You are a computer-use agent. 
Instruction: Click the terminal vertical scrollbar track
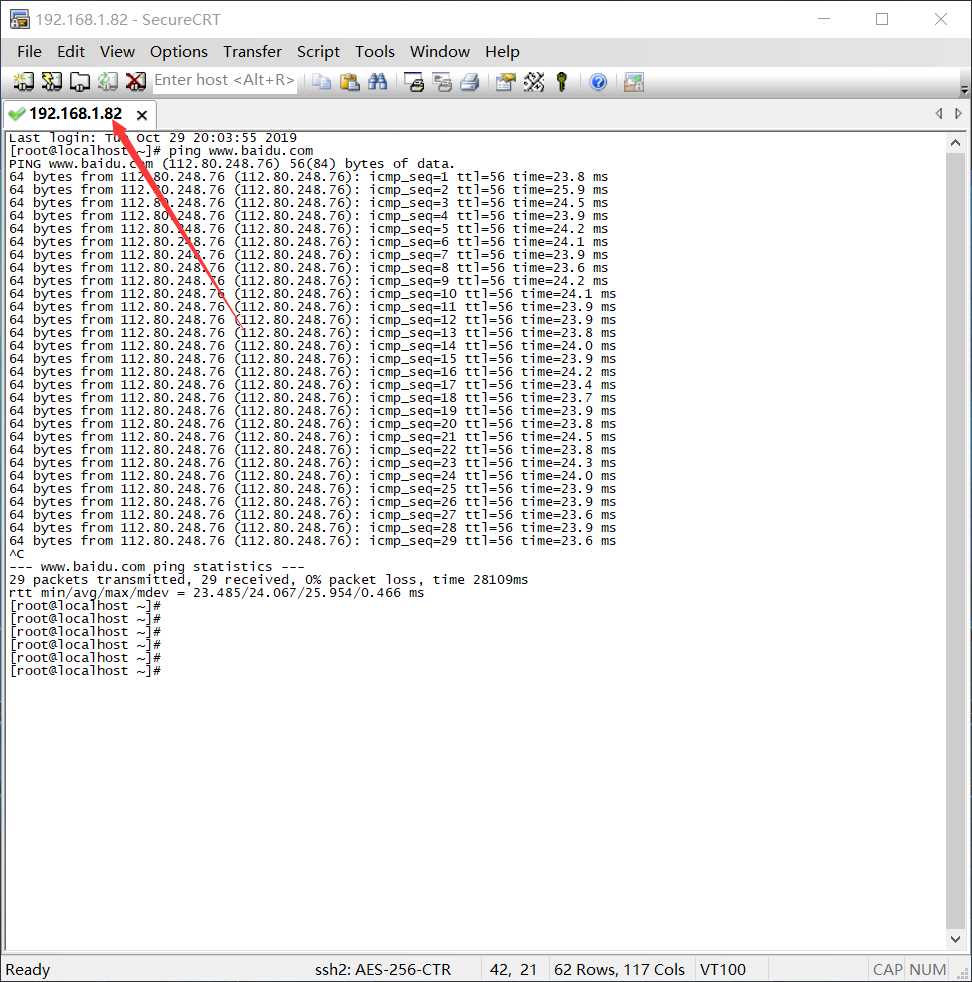tap(955, 541)
